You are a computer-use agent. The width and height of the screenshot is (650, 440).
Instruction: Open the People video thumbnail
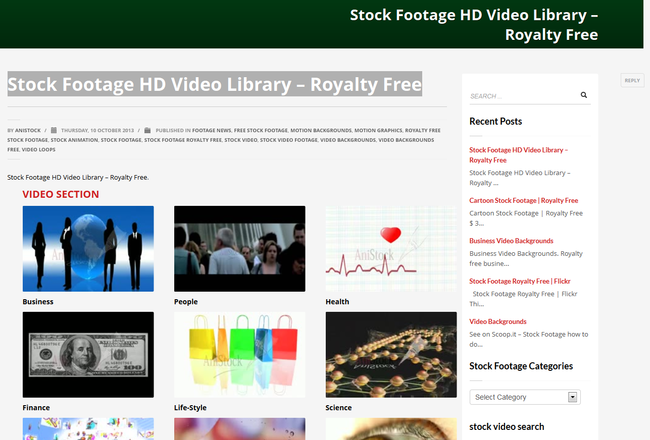click(x=239, y=249)
